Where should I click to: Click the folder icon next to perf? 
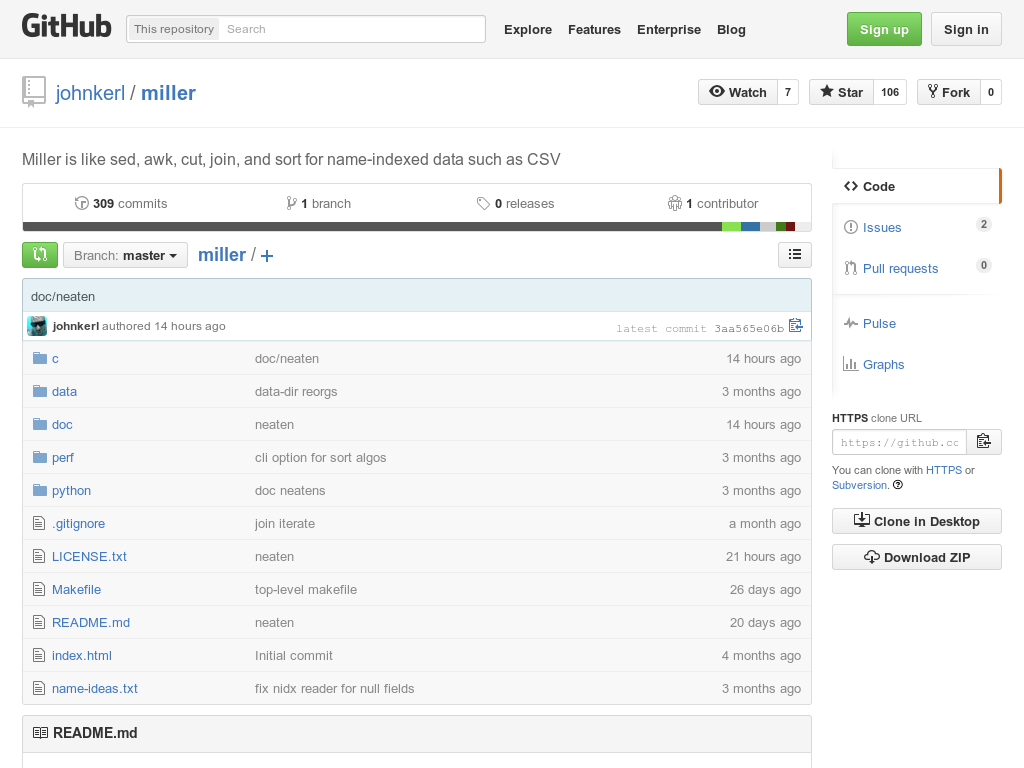coord(40,457)
